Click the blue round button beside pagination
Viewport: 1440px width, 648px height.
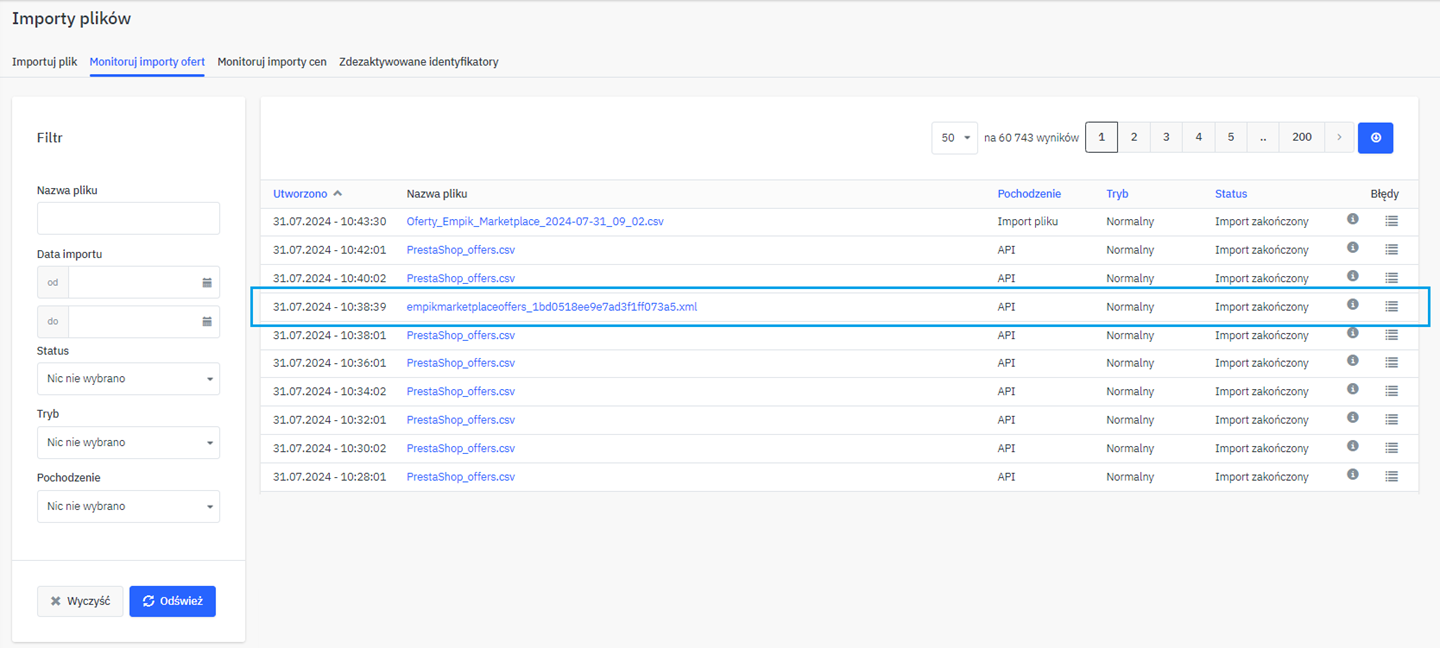1375,138
